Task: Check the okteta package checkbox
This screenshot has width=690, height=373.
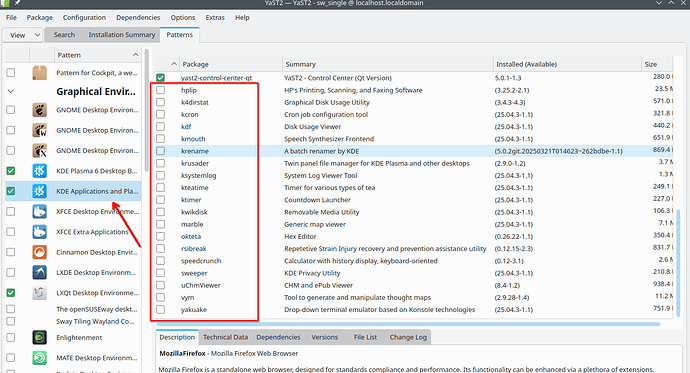Action: (161, 236)
